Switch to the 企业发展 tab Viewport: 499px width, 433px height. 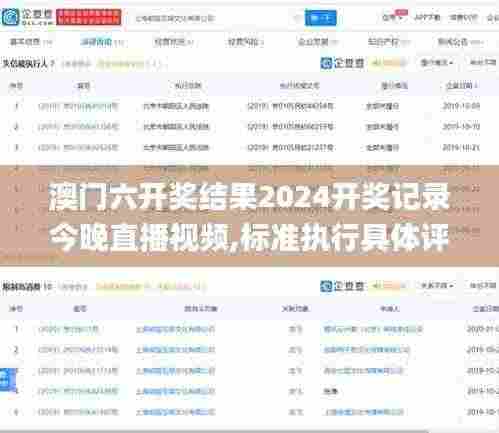point(317,42)
